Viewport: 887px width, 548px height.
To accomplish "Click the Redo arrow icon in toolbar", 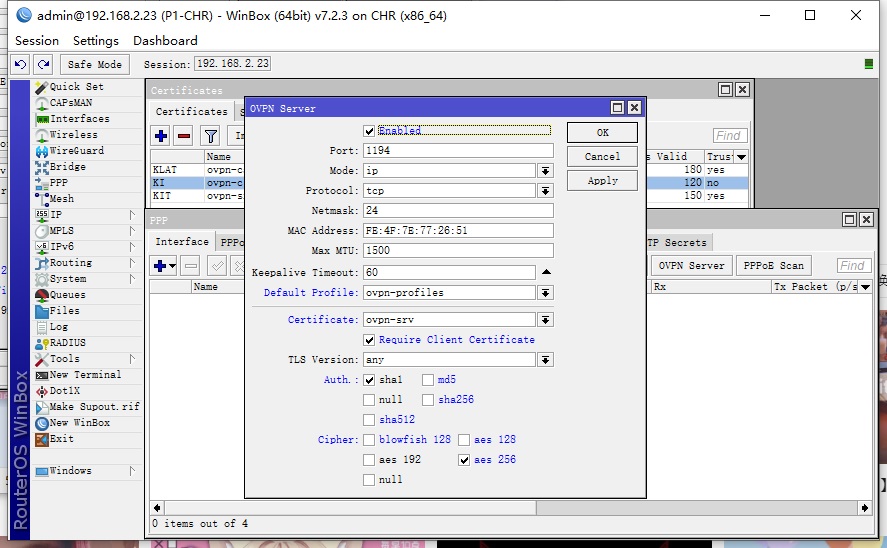I will [43, 64].
